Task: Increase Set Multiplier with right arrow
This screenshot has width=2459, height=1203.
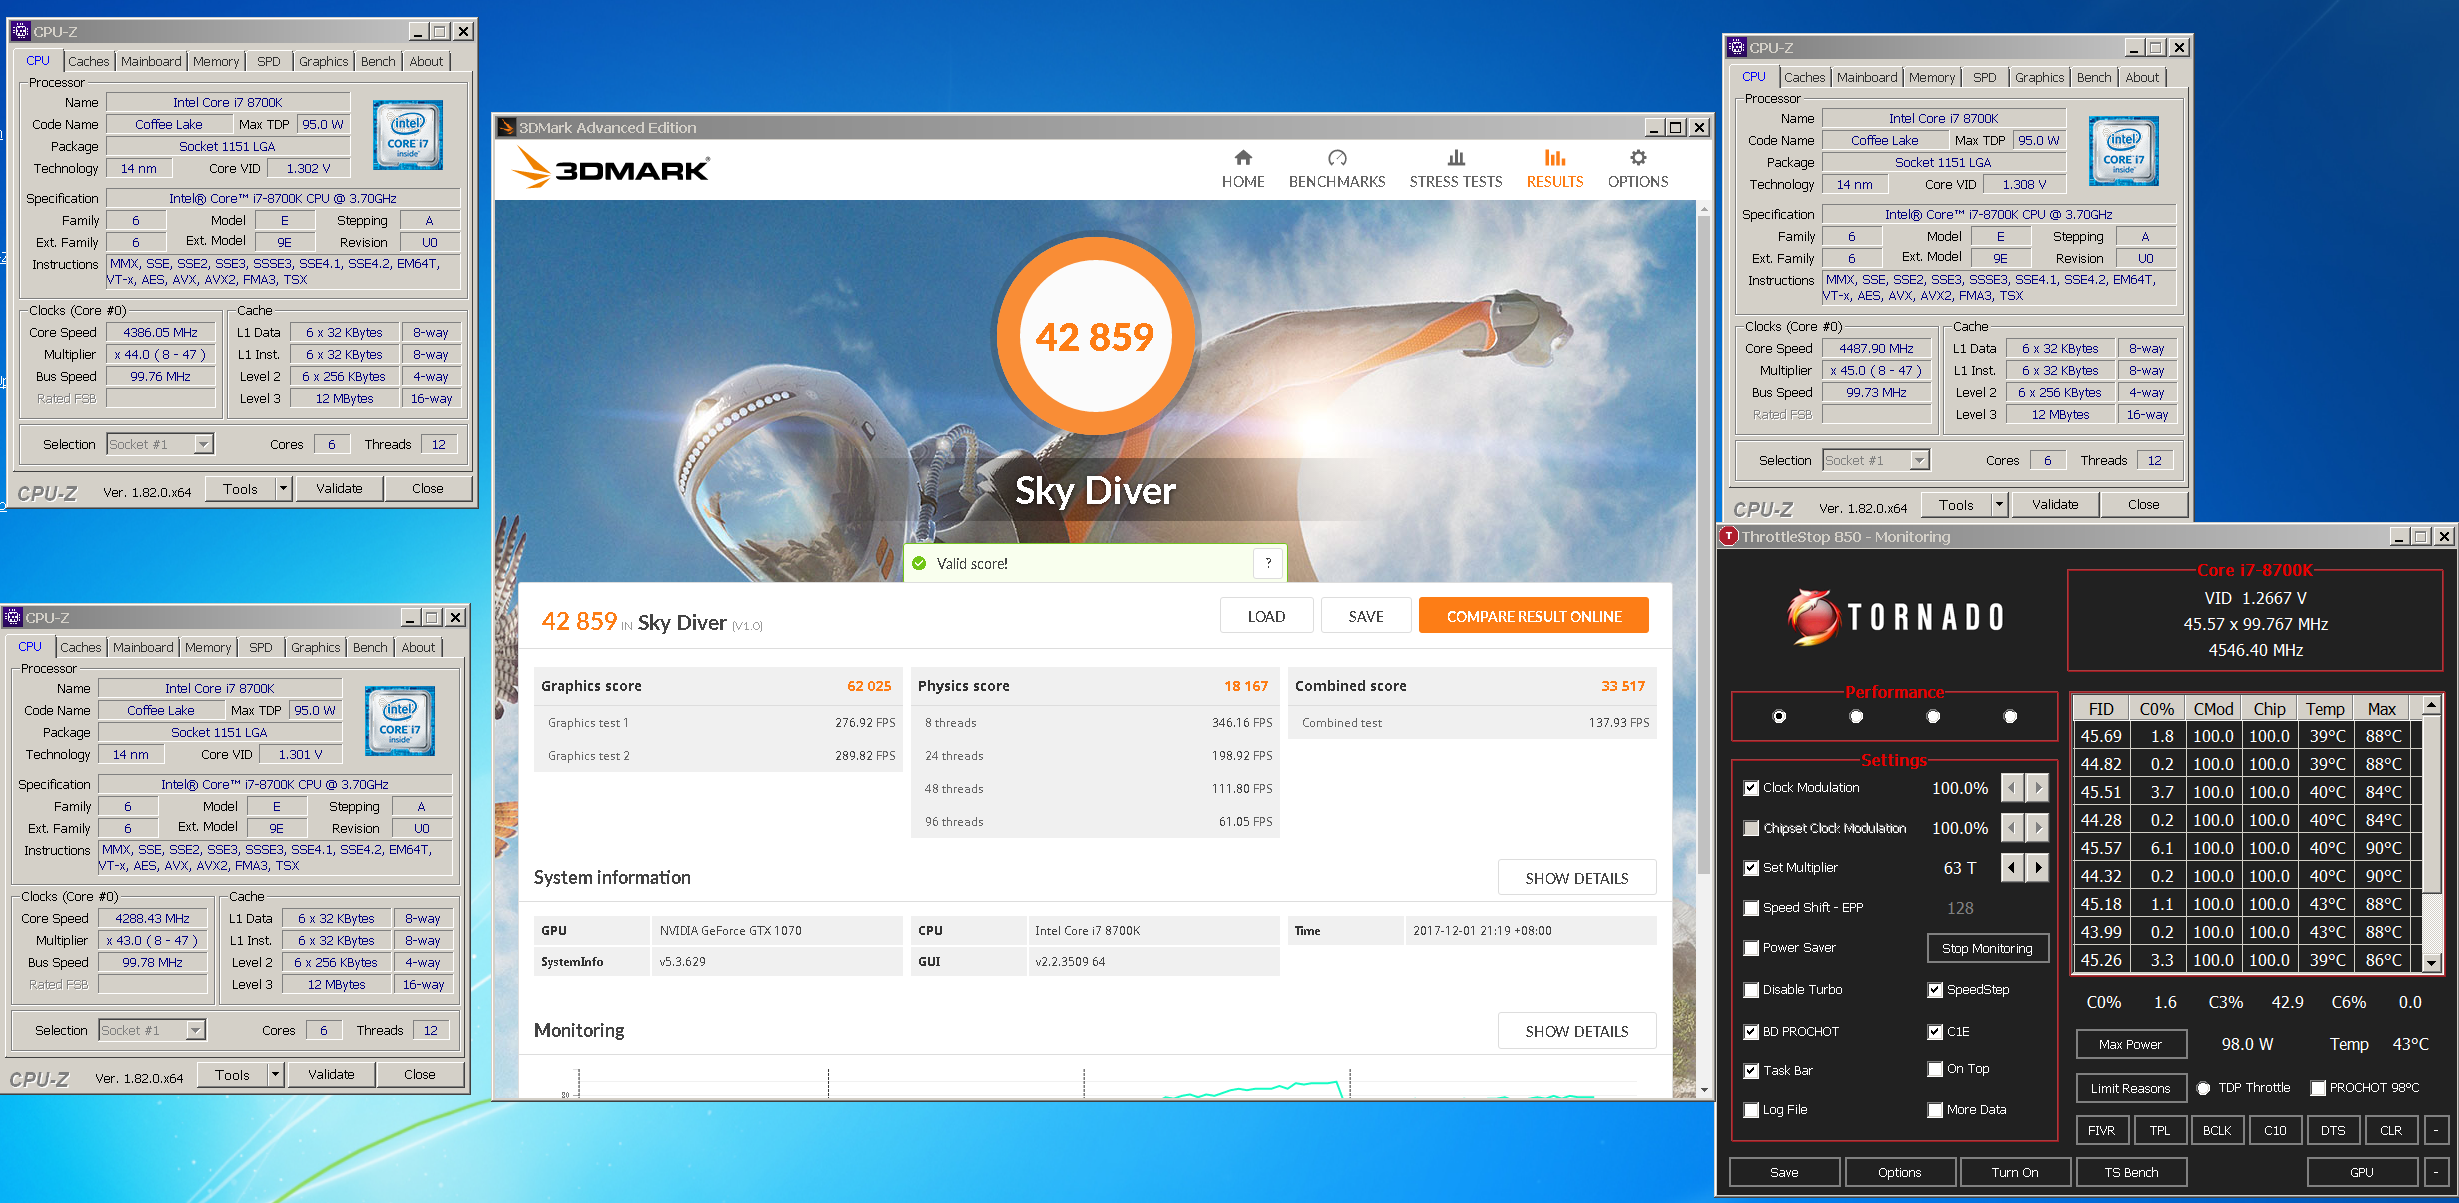Action: (x=2038, y=867)
